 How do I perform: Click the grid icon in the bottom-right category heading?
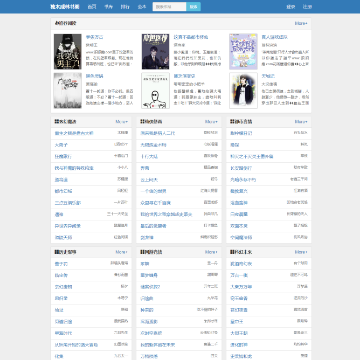232,252
